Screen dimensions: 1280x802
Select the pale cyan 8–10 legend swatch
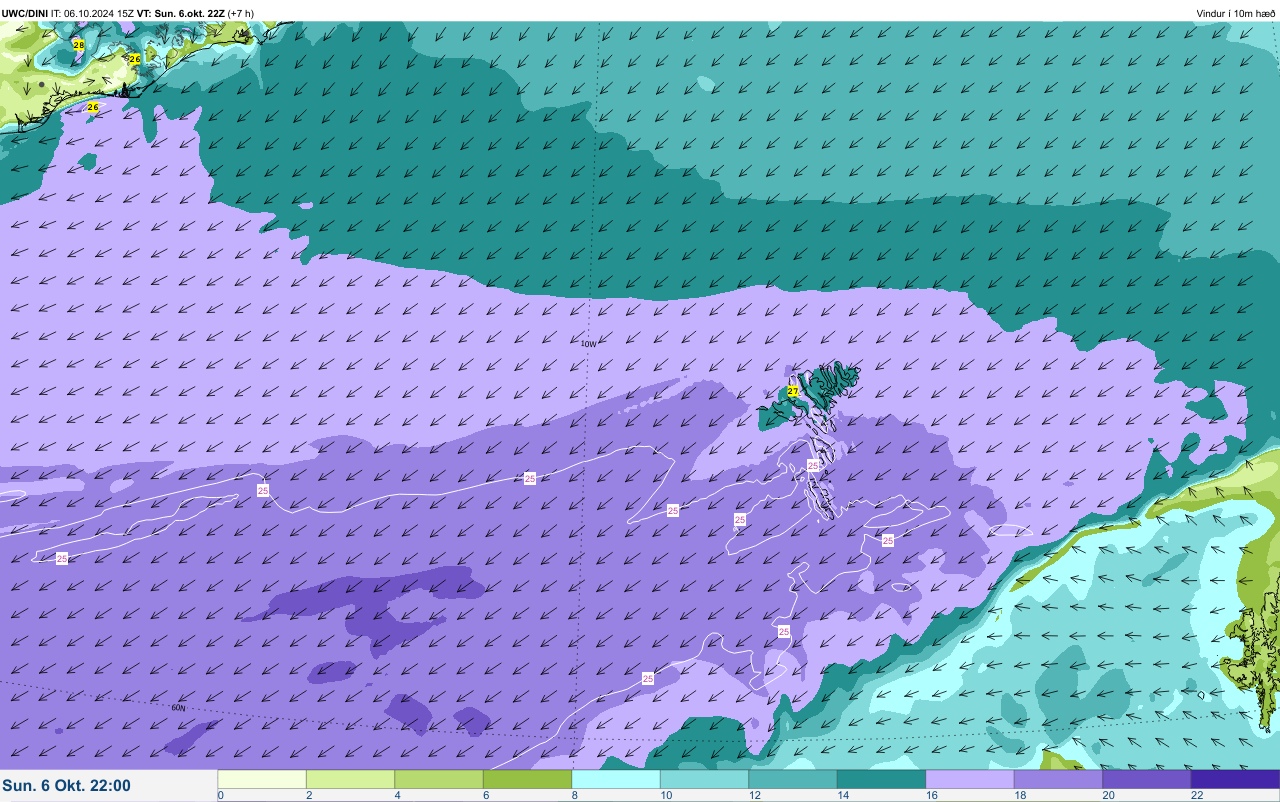click(x=616, y=779)
